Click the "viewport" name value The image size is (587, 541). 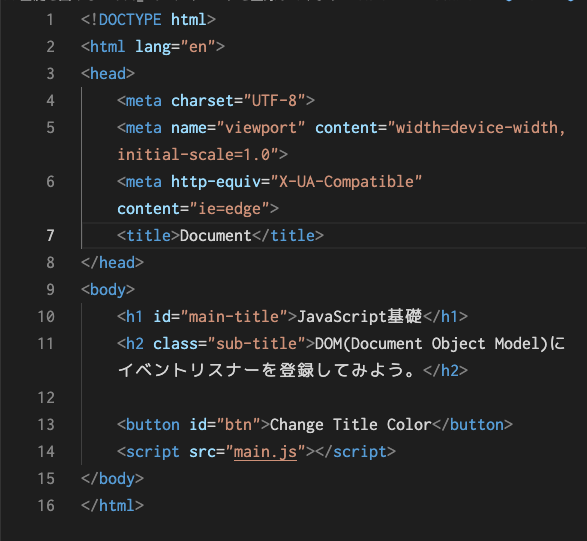[261, 128]
